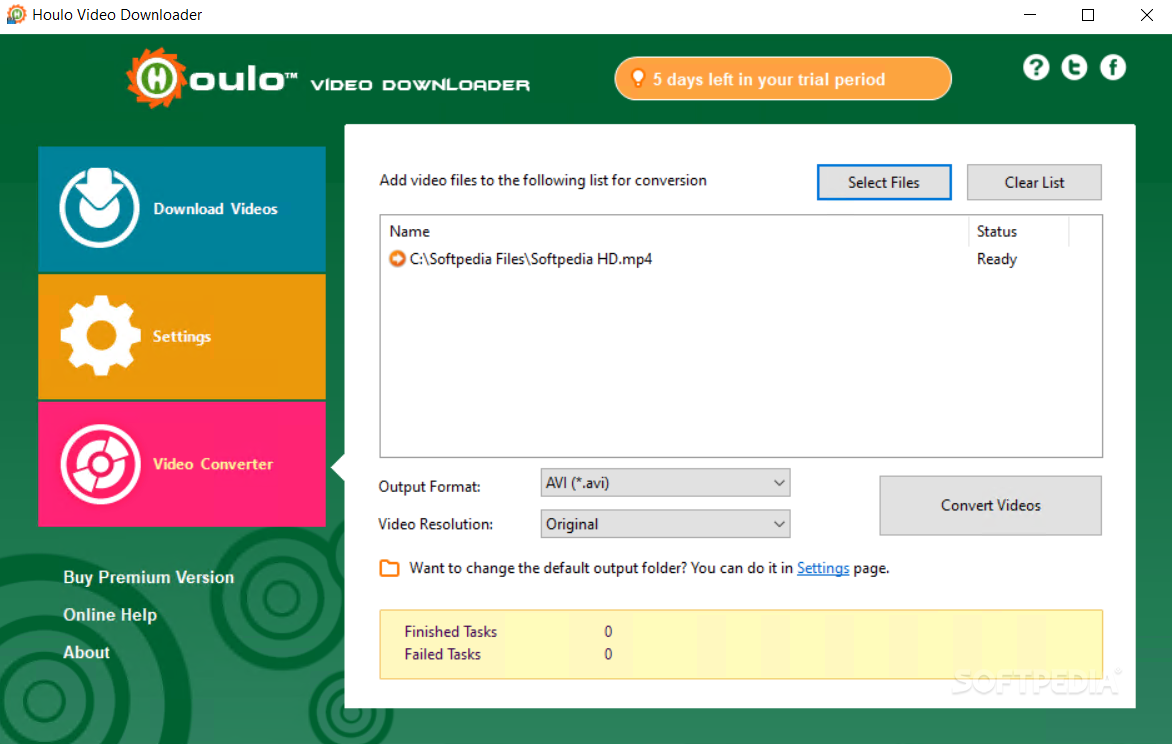The image size is (1172, 744).
Task: Maximize the Houlo window
Action: tap(1088, 15)
